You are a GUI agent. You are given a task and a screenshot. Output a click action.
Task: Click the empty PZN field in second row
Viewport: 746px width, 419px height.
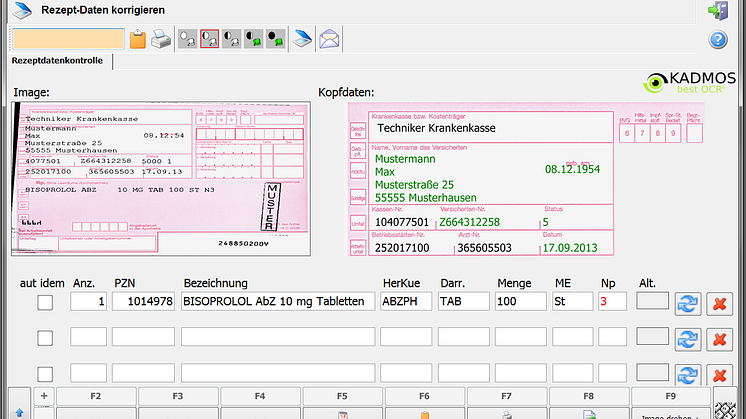[143, 337]
